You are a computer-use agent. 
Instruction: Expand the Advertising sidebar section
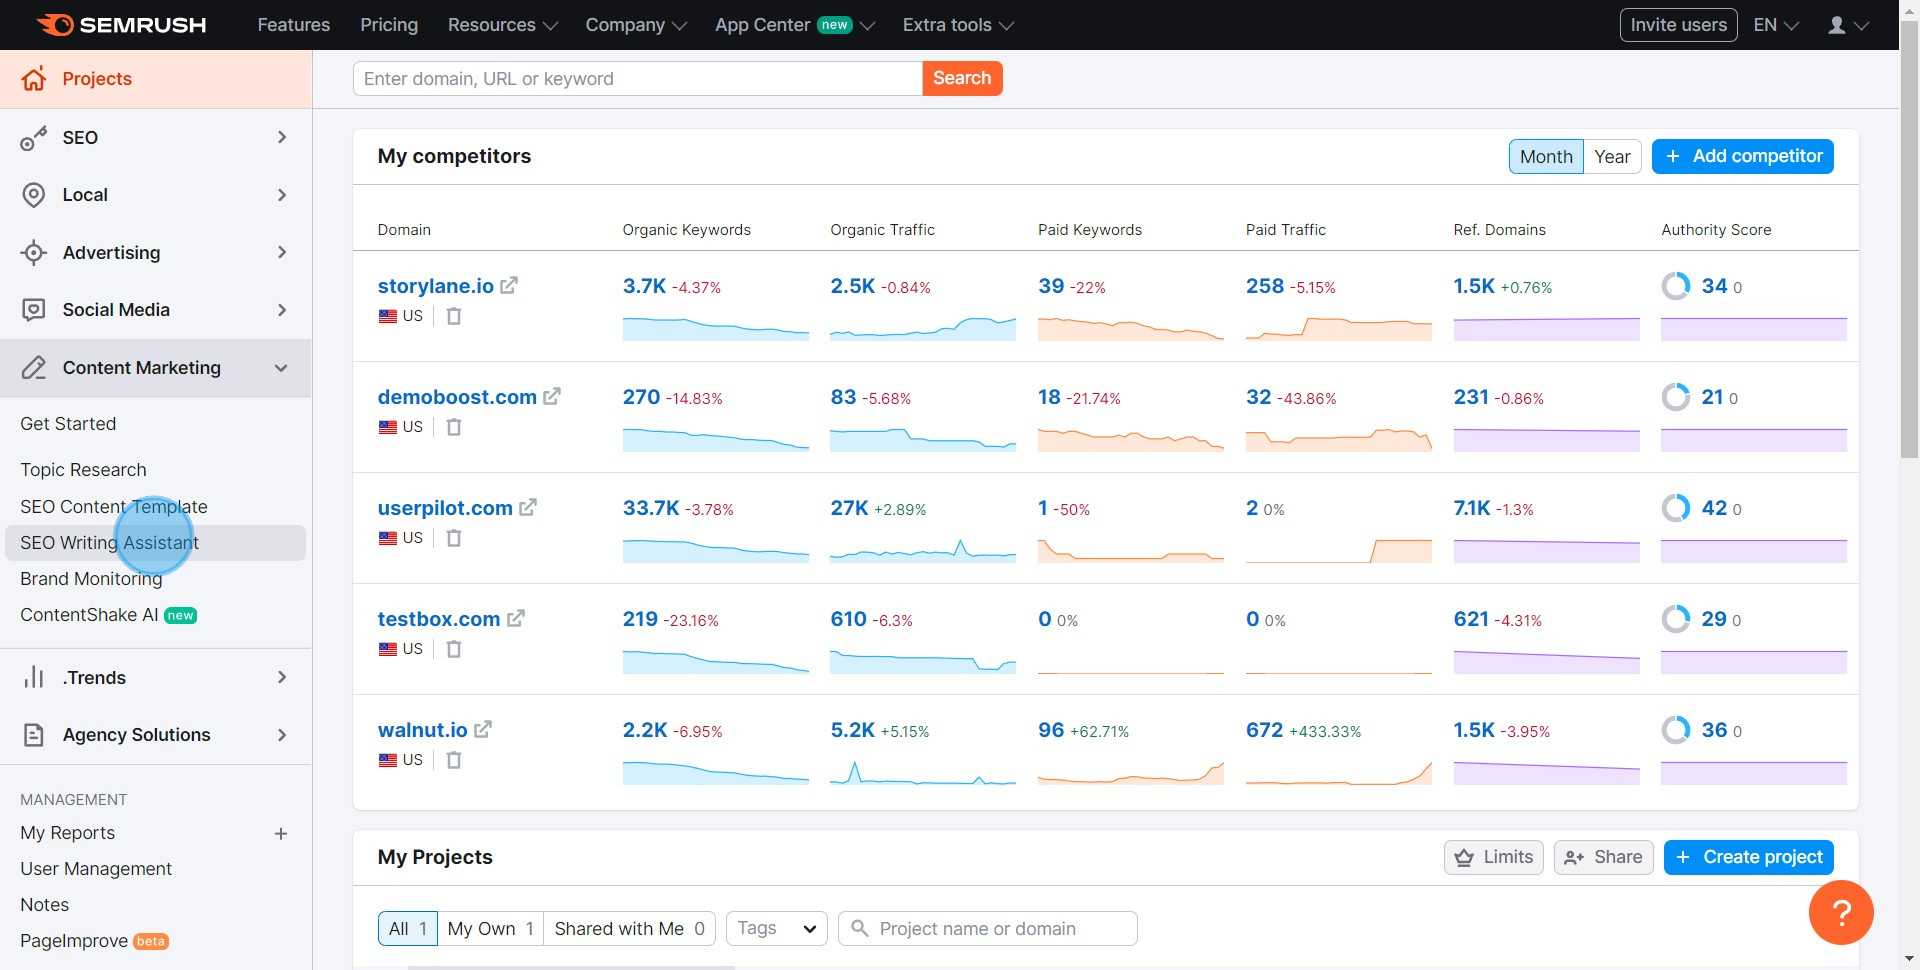pyautogui.click(x=282, y=252)
